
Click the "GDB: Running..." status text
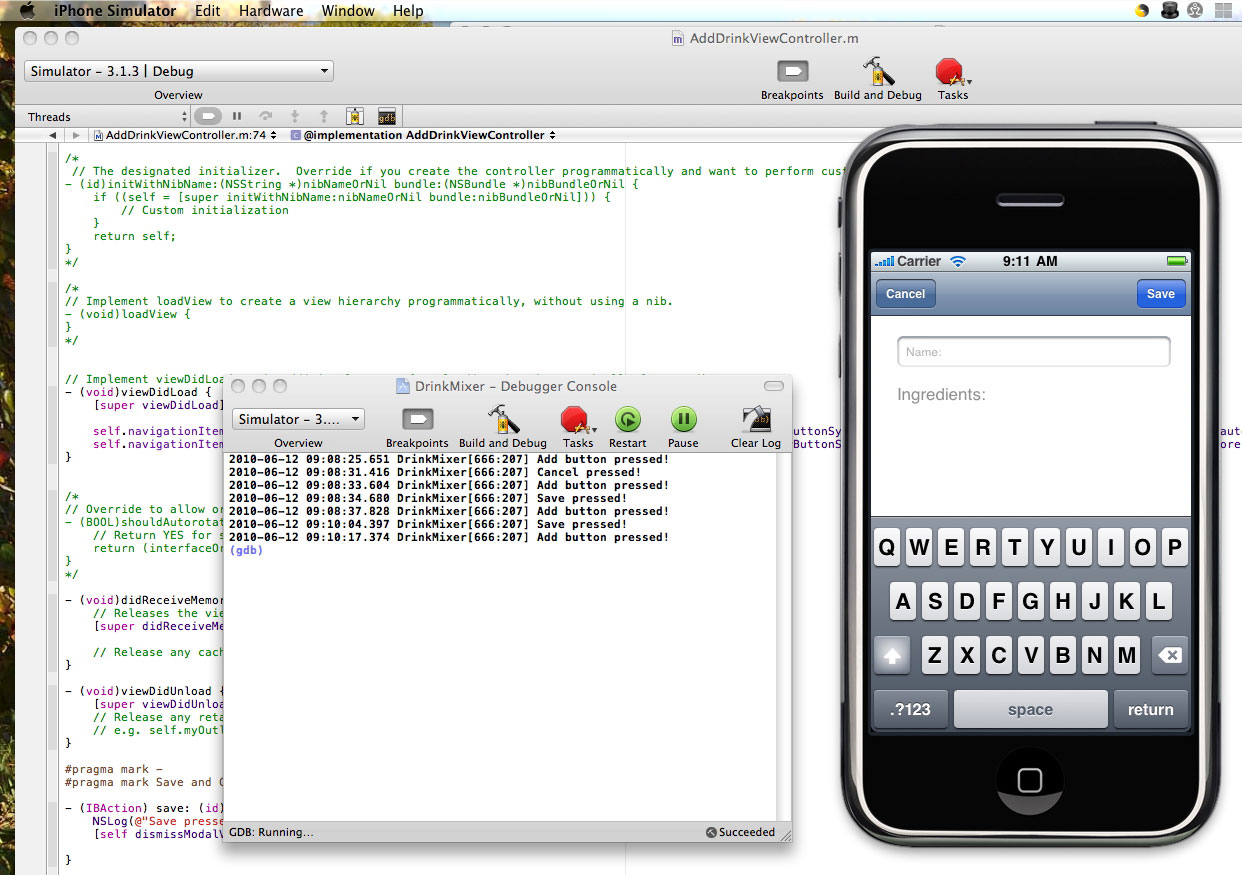pyautogui.click(x=271, y=832)
